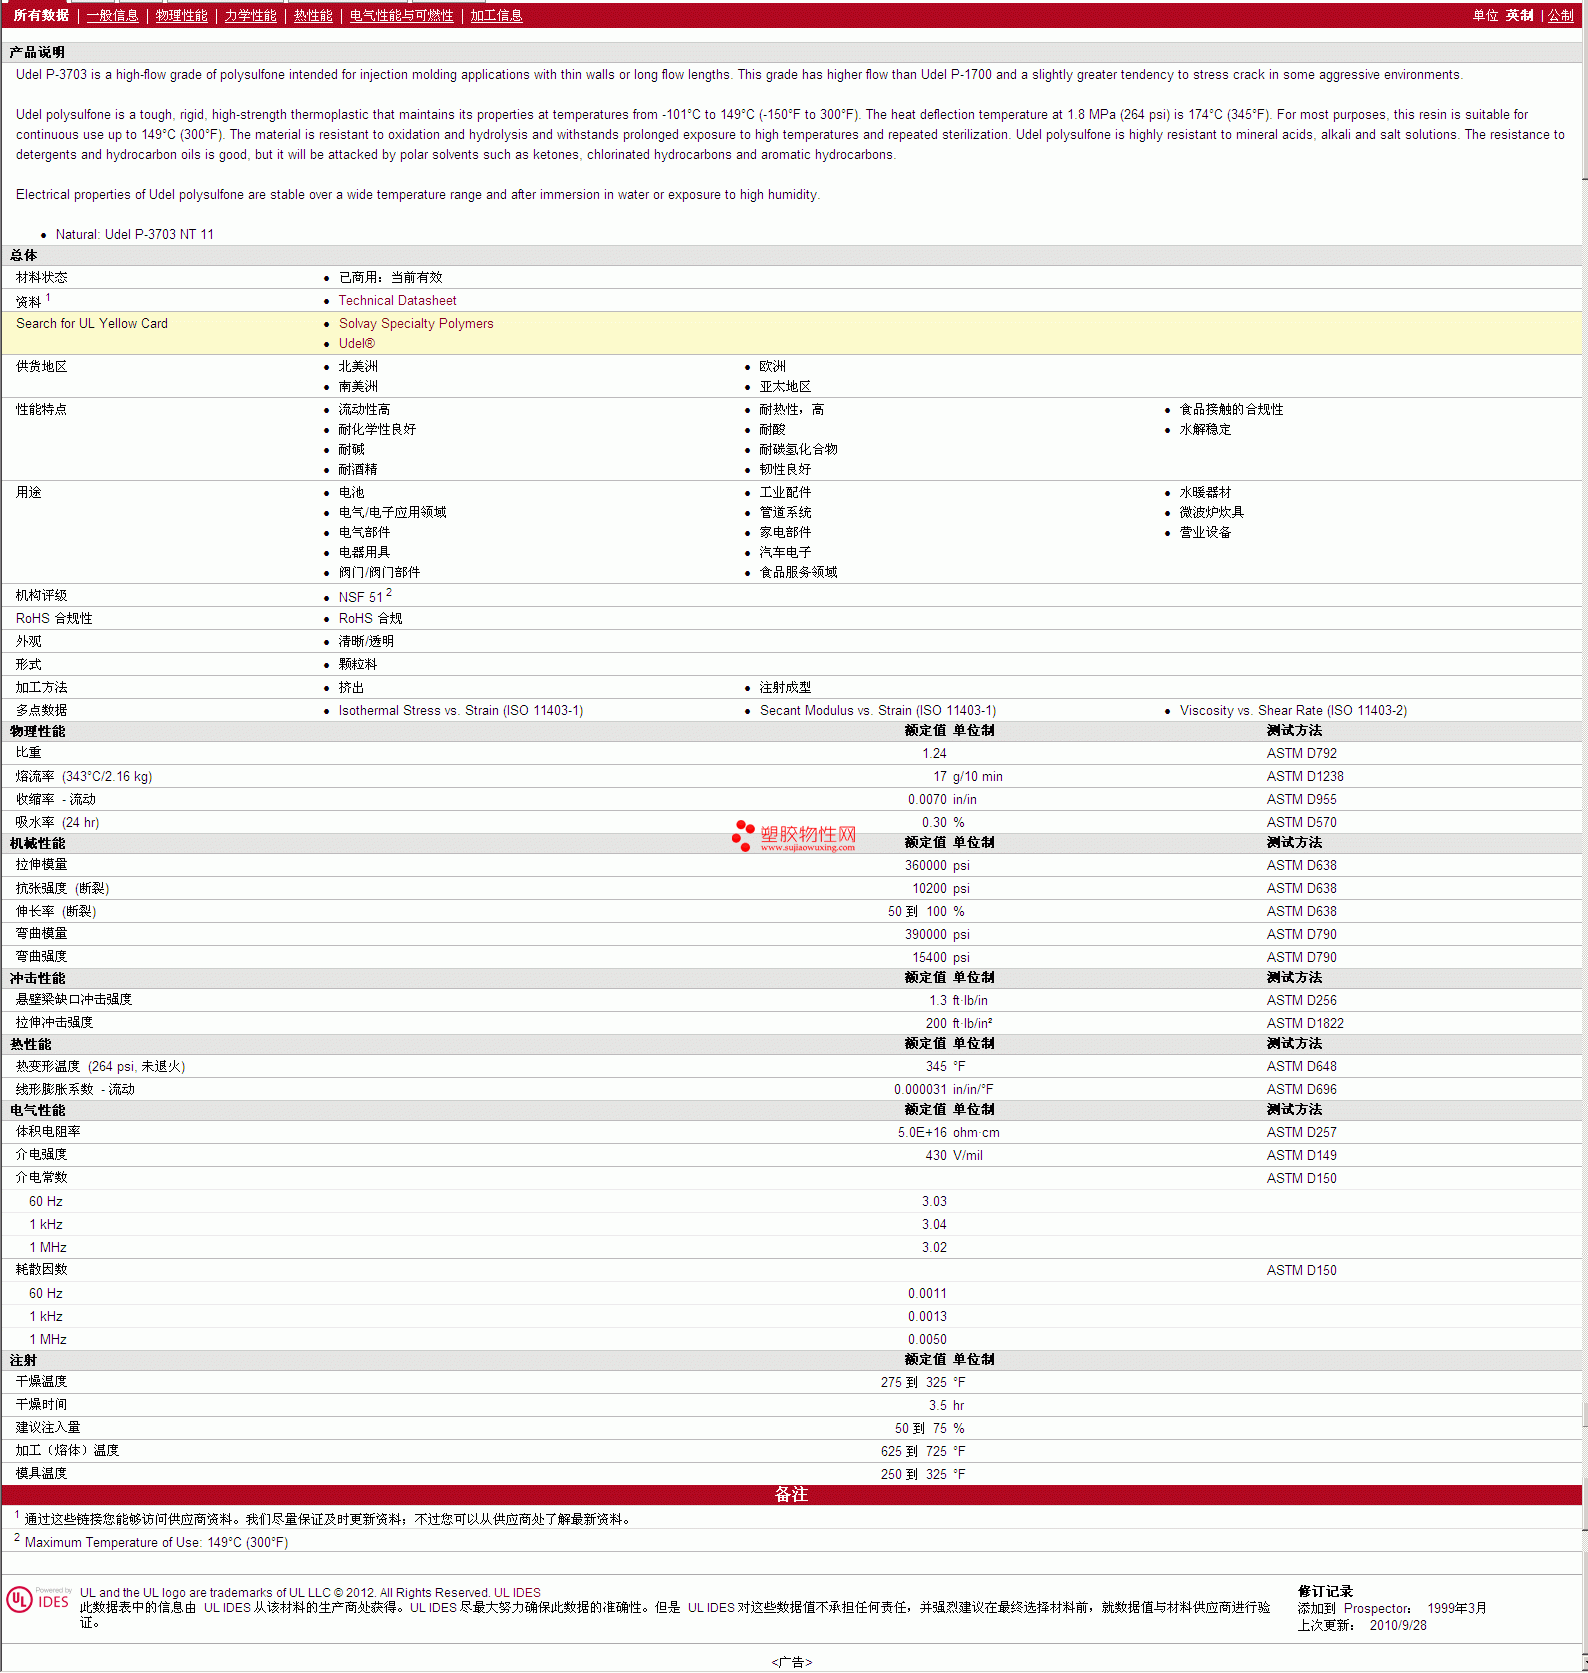This screenshot has height=1673, width=1588.
Task: Click the 已商用: 当前有效 status text
Action: tap(390, 277)
